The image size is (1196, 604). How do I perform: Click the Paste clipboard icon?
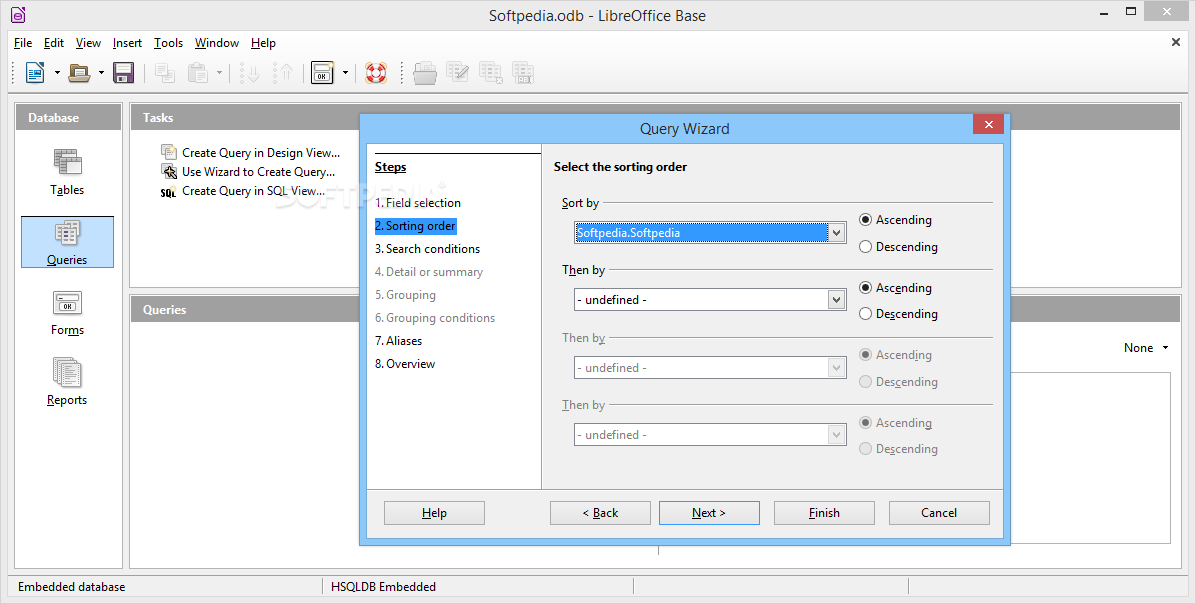click(198, 73)
